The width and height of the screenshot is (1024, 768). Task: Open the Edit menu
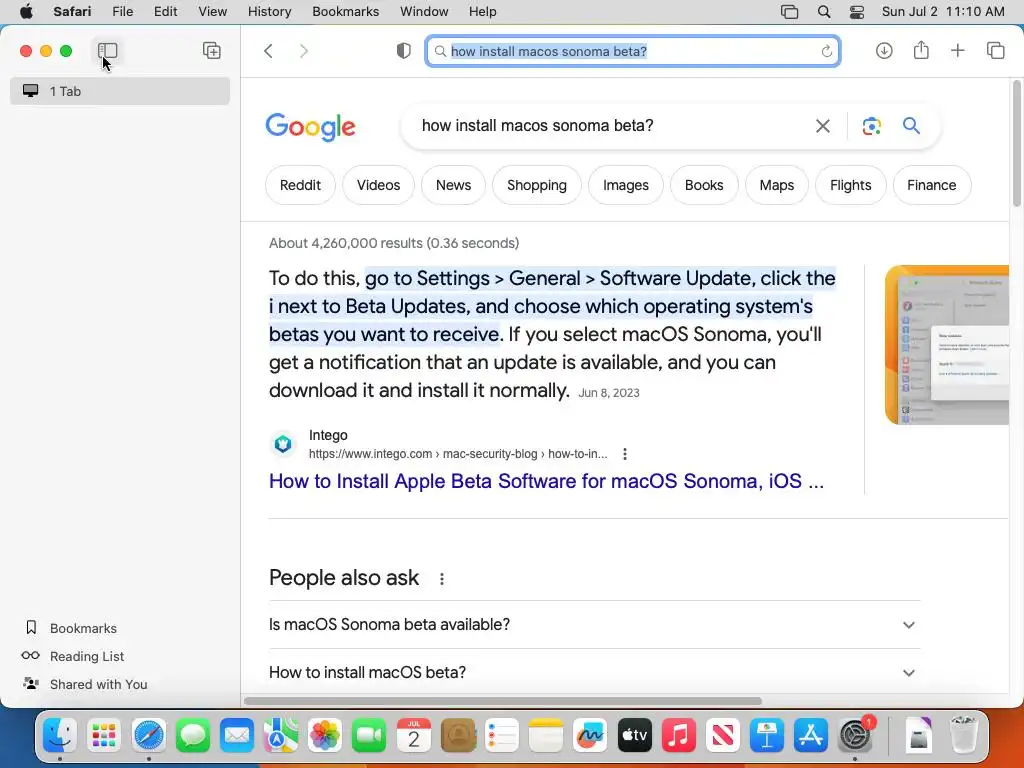[x=165, y=12]
